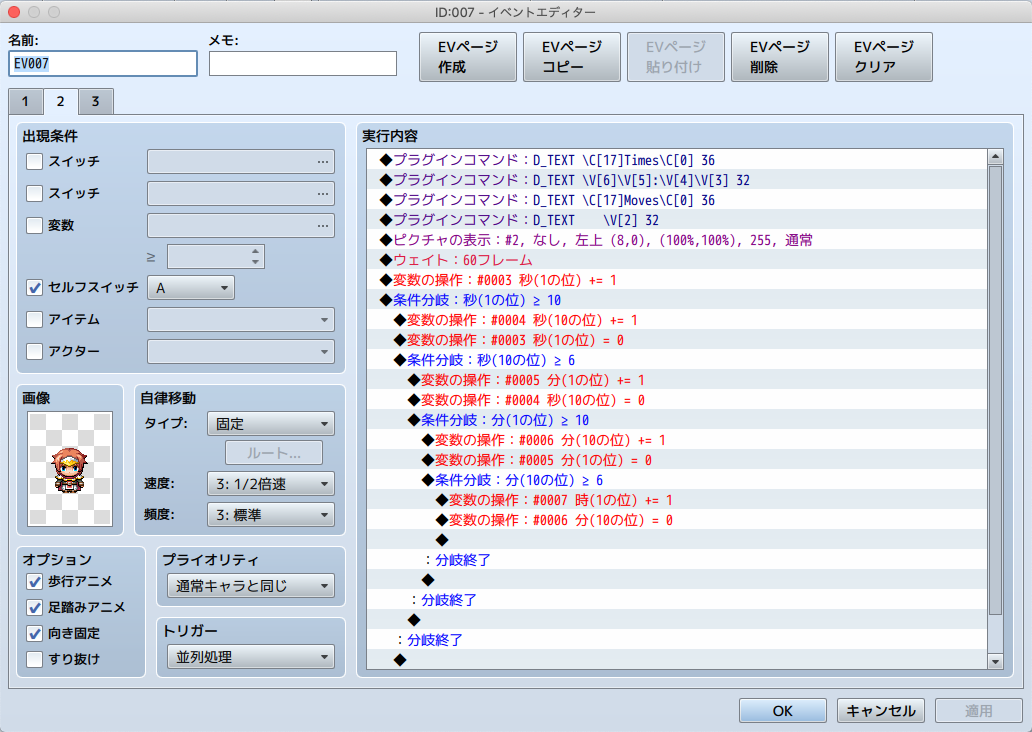
Task: Open the 速度 3: 1/2倍速 dropdown
Action: 271,484
